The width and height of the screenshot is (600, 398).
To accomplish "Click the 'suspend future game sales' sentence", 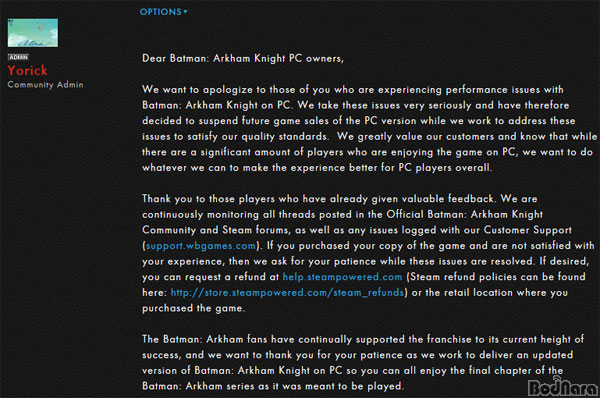I will (256, 121).
